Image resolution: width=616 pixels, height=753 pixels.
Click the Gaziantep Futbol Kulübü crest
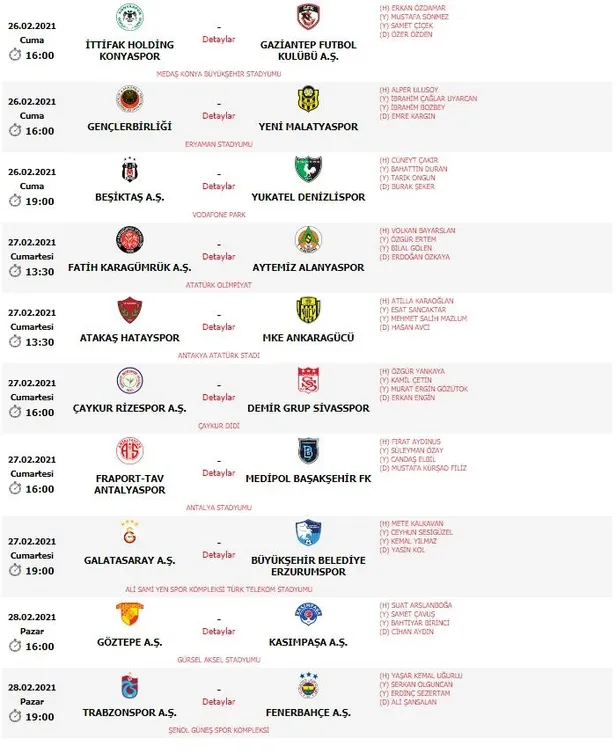[x=308, y=17]
